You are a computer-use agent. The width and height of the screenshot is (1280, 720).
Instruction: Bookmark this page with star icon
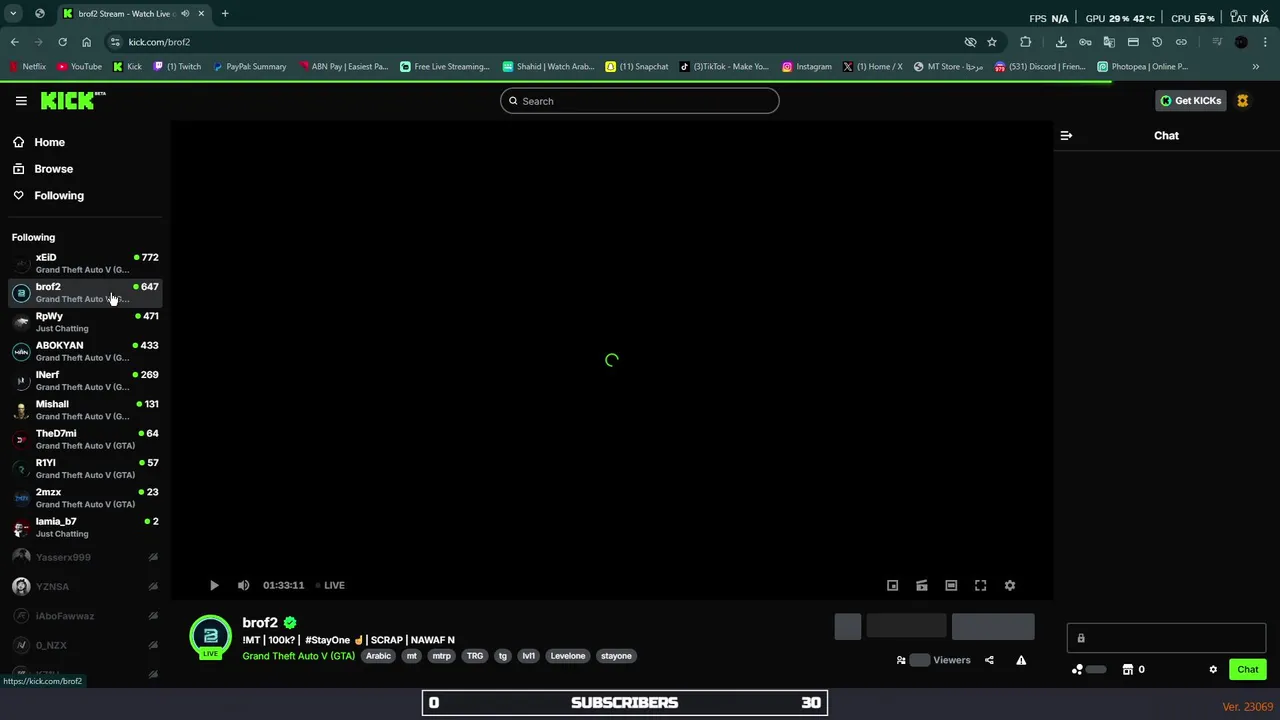[x=992, y=42]
